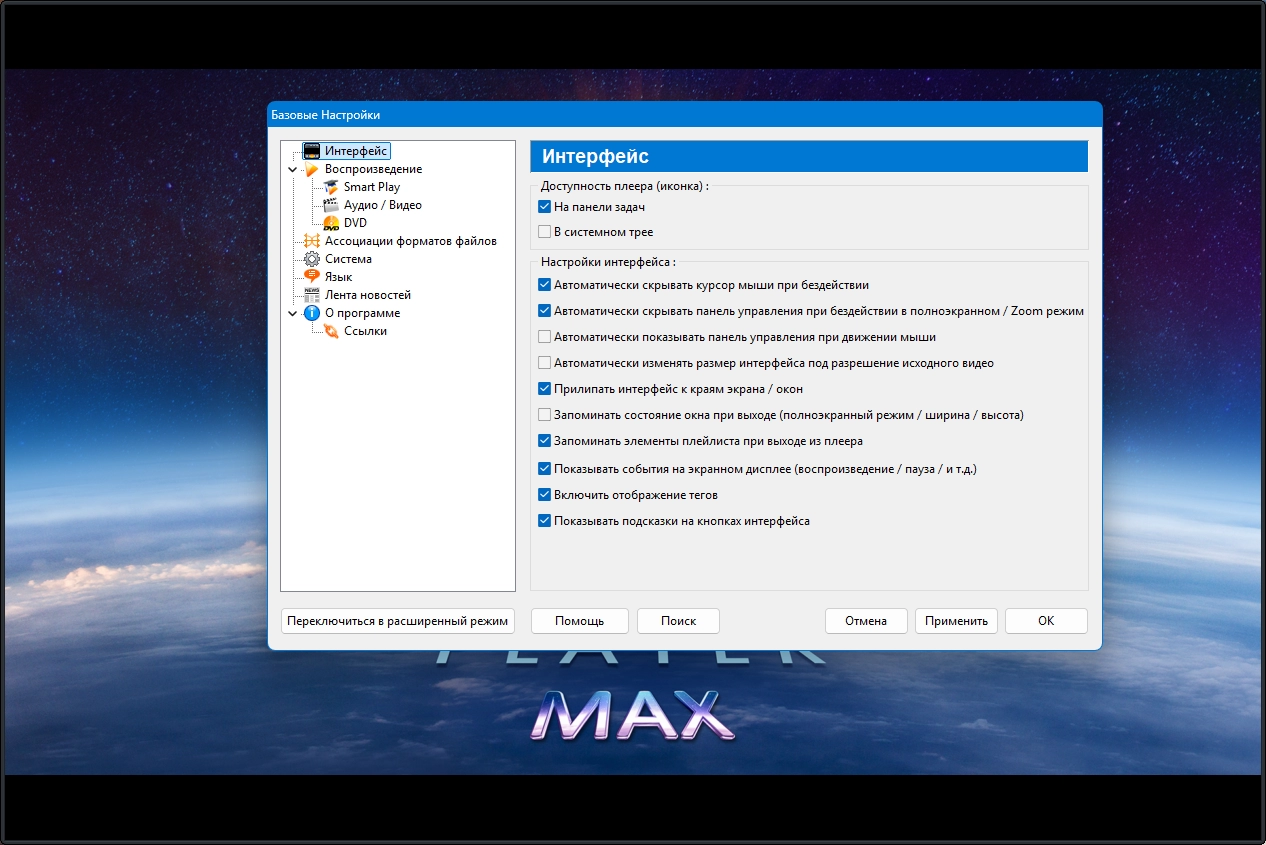Uncheck Показывать подсказки на кнопках интерфейса
This screenshot has width=1266, height=845.
pos(545,520)
